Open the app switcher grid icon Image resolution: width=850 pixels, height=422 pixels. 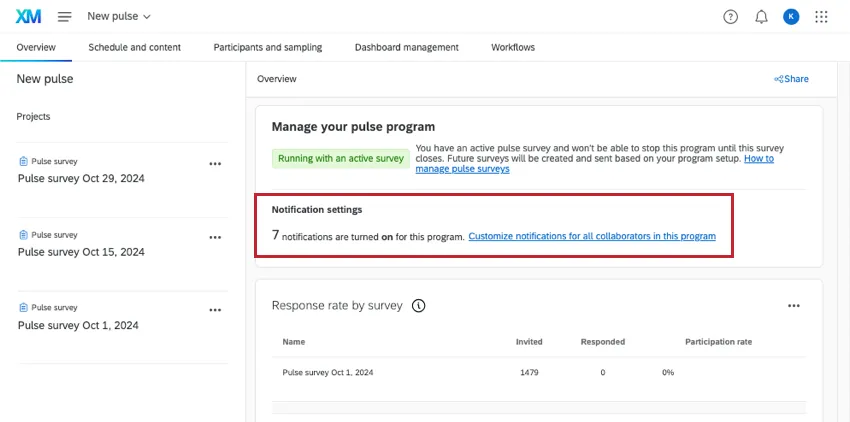coord(822,17)
